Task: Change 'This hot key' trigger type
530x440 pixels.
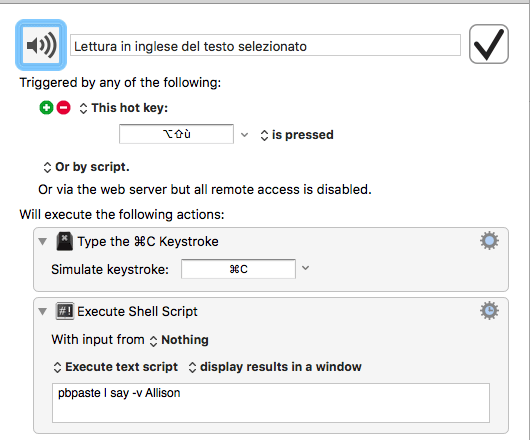Action: (124, 108)
